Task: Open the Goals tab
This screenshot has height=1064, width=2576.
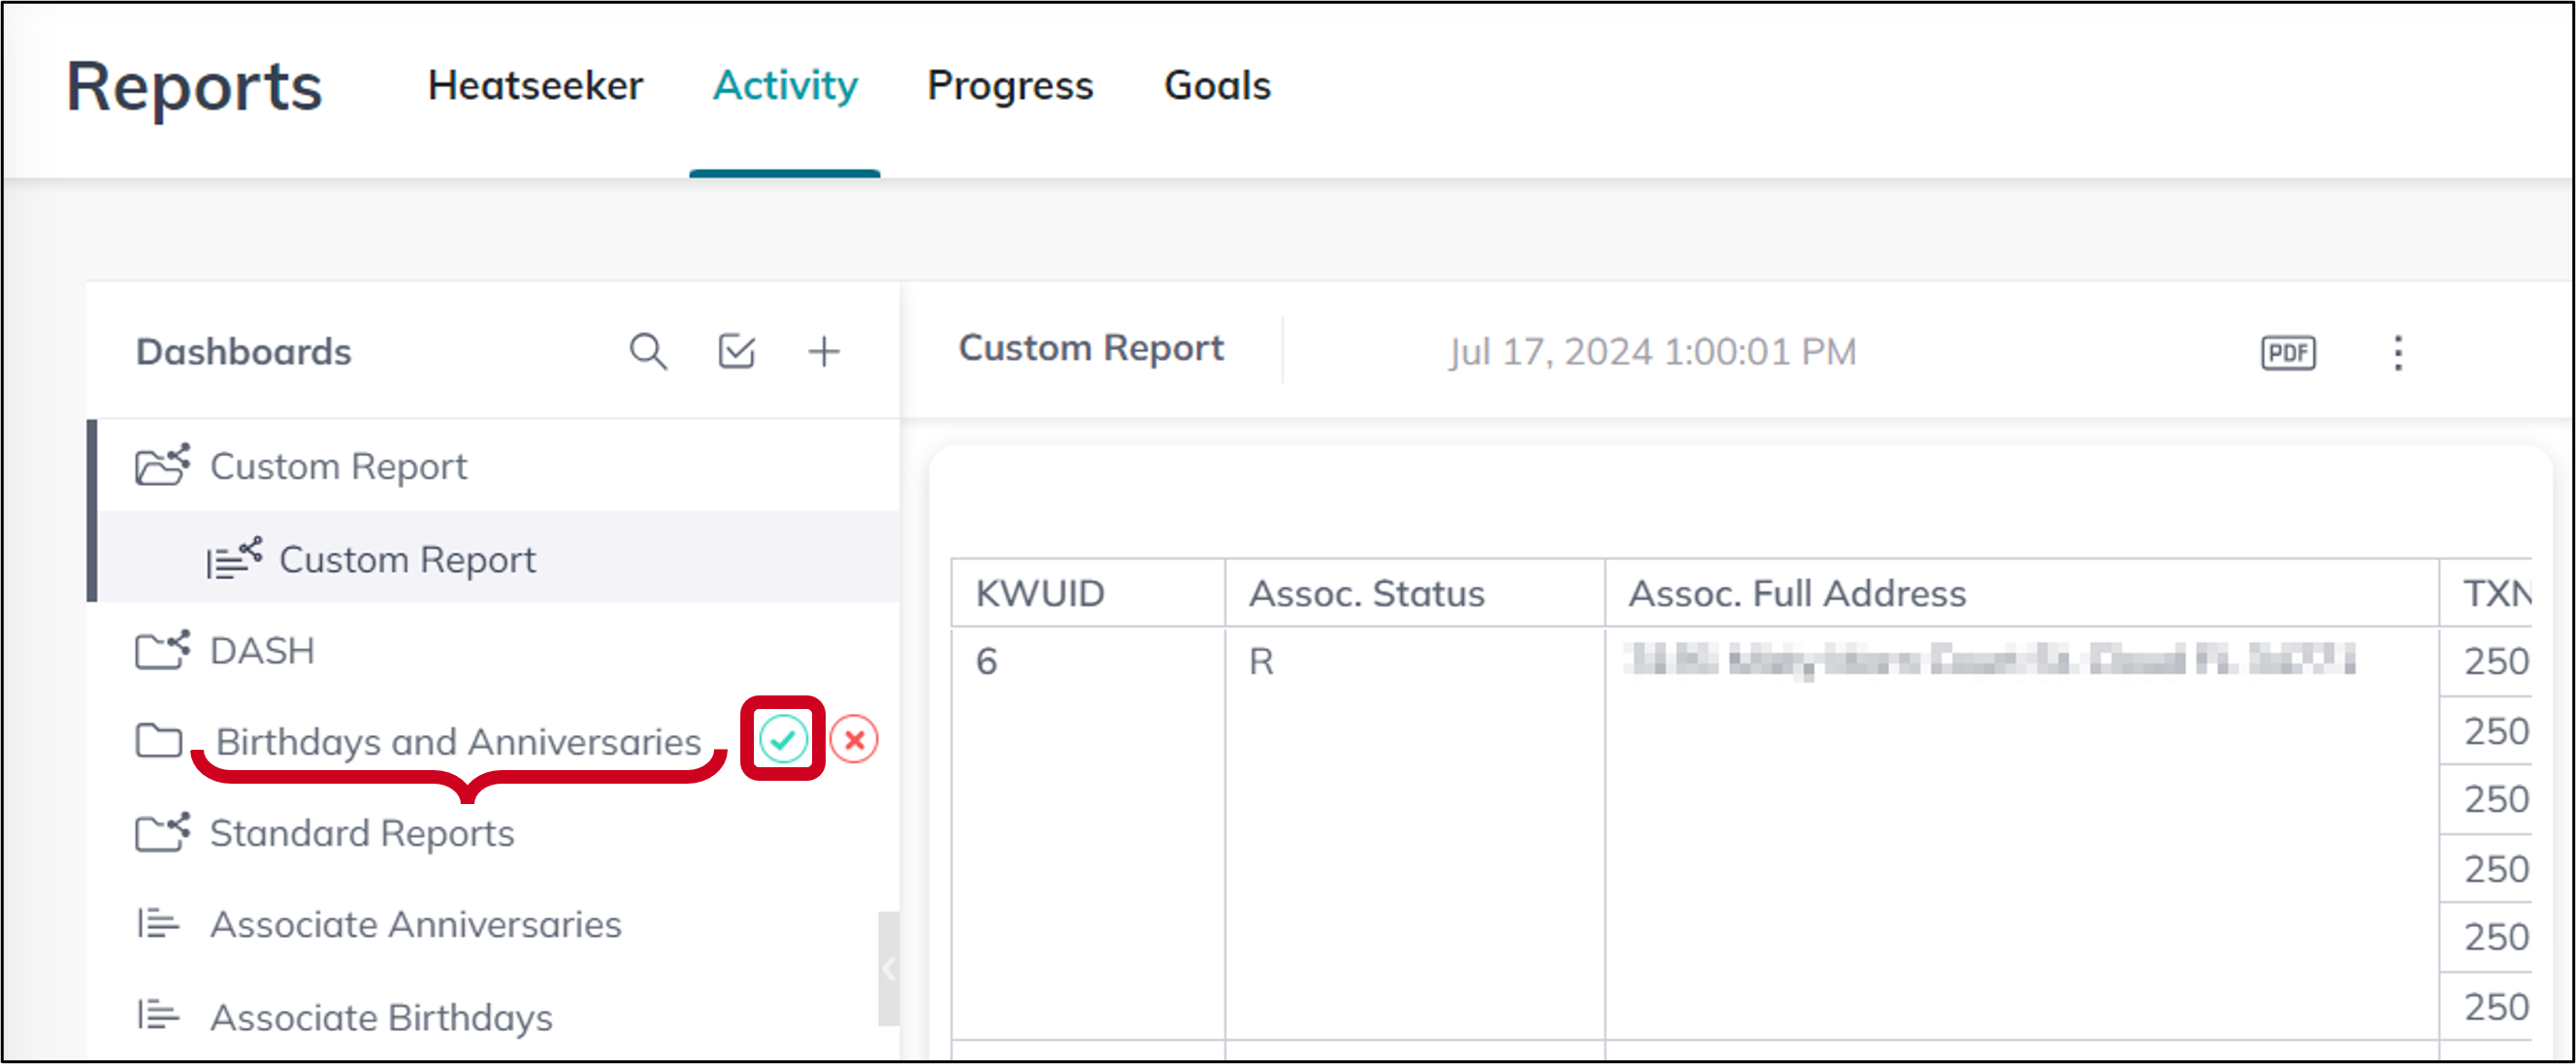Action: coord(1217,86)
